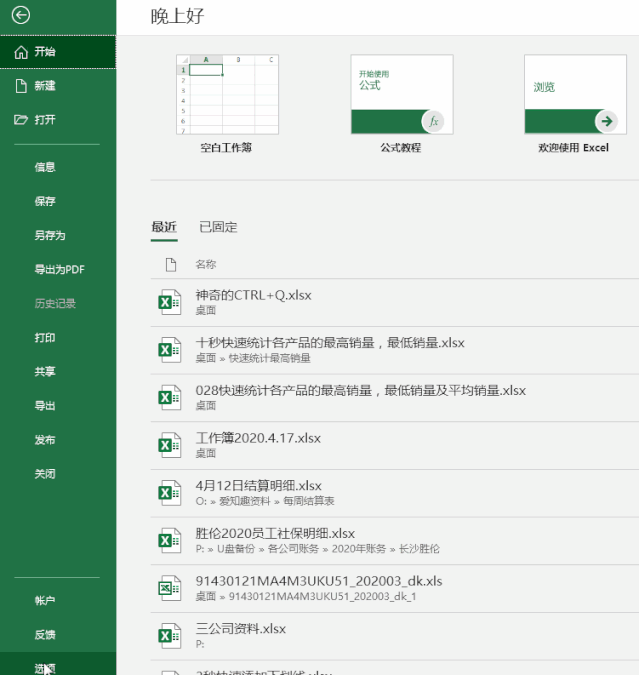Click the Excel icon for 028快速统计各产品
Screen dimensions: 639x675
point(169,398)
